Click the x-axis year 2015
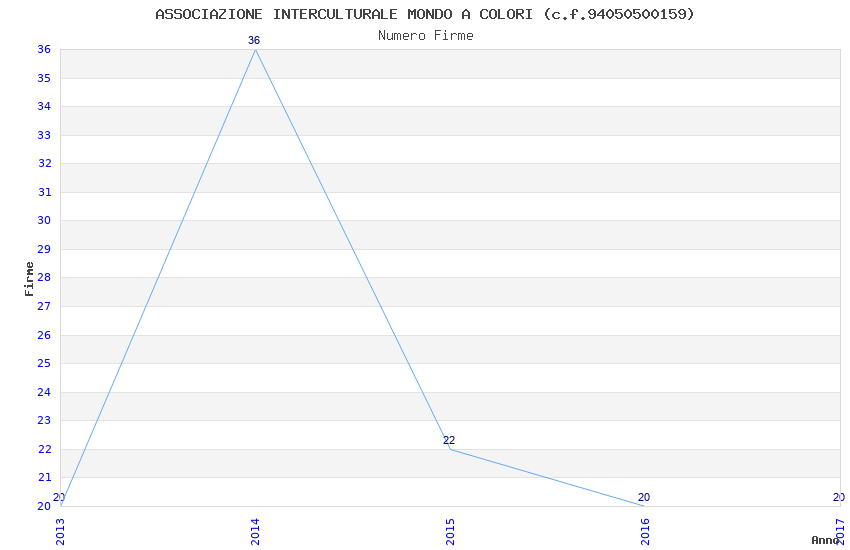 coord(450,532)
